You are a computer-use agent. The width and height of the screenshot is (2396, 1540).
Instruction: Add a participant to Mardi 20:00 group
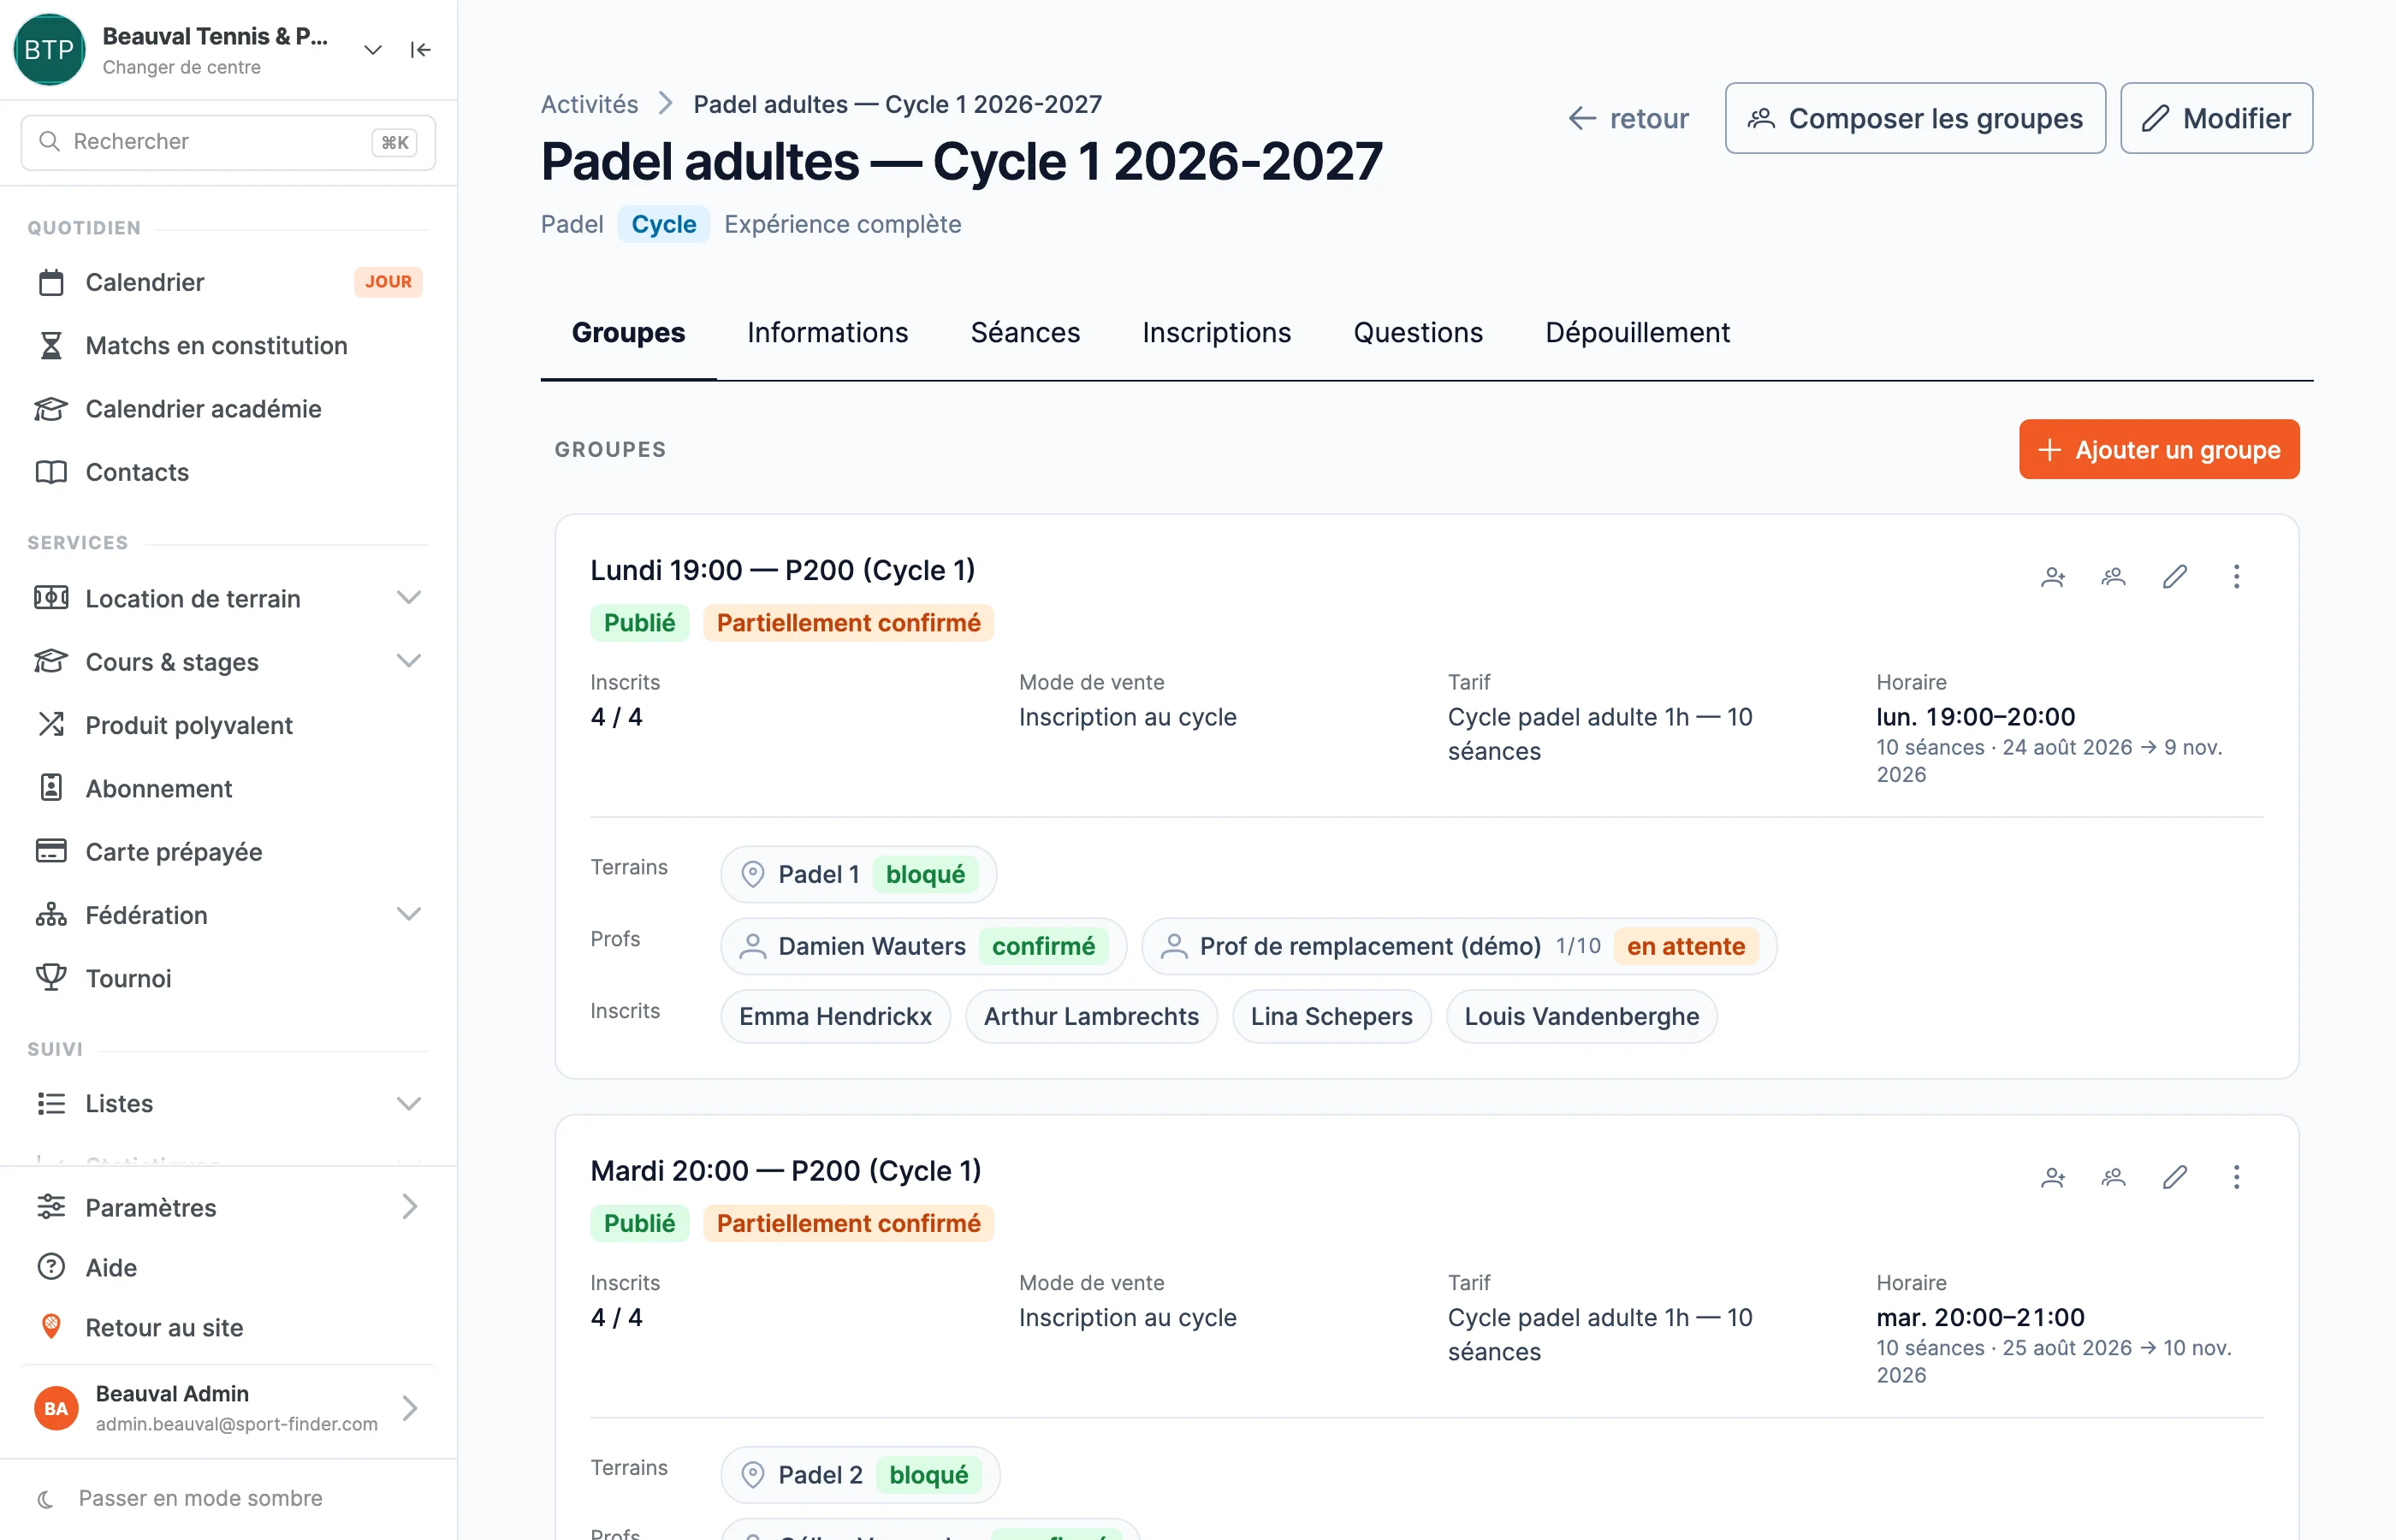click(x=2052, y=1177)
